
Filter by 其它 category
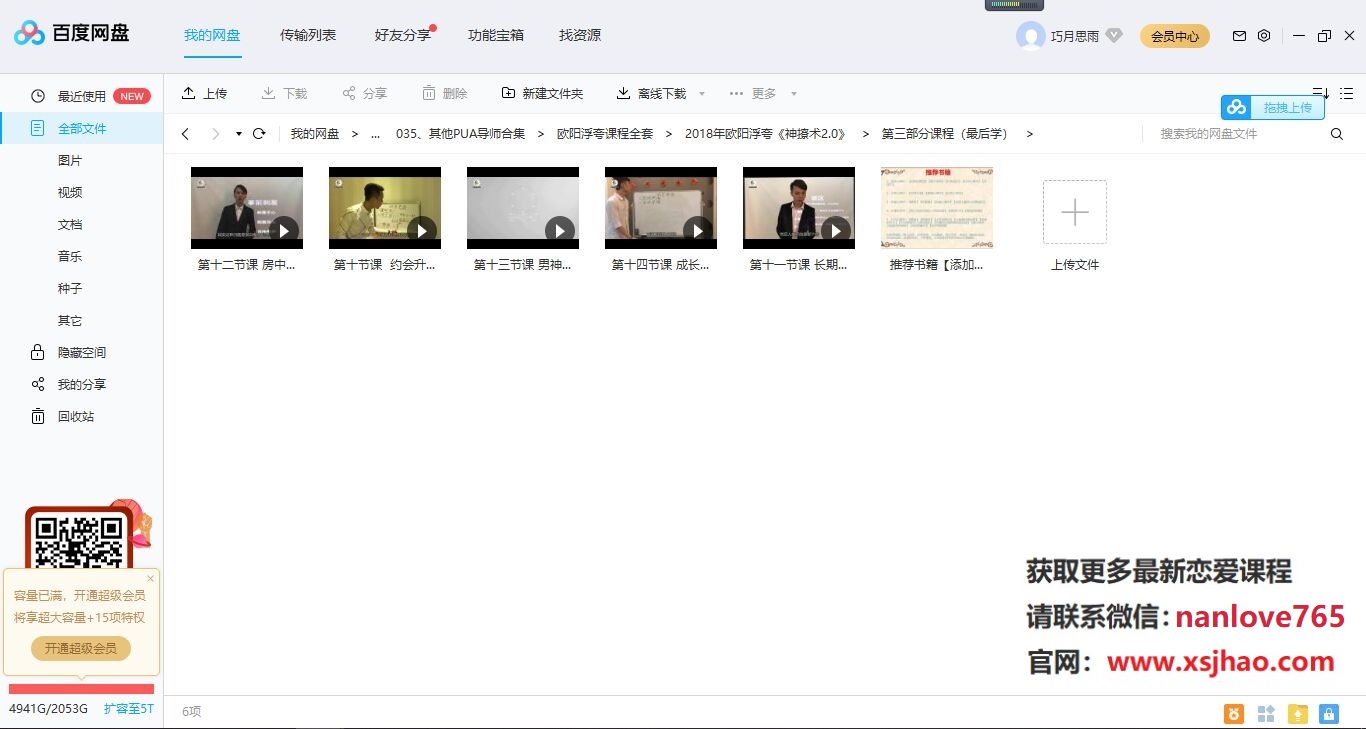70,321
